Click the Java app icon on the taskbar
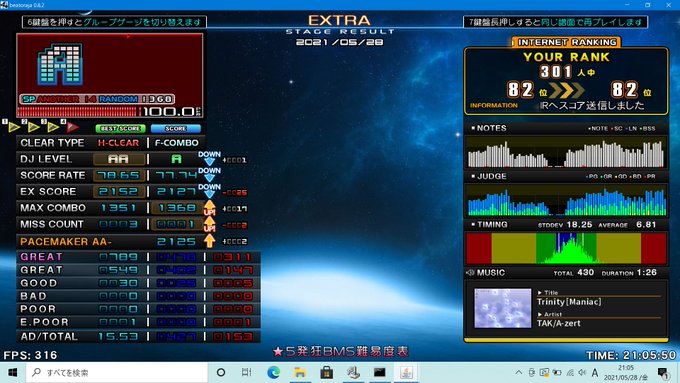 [406, 373]
